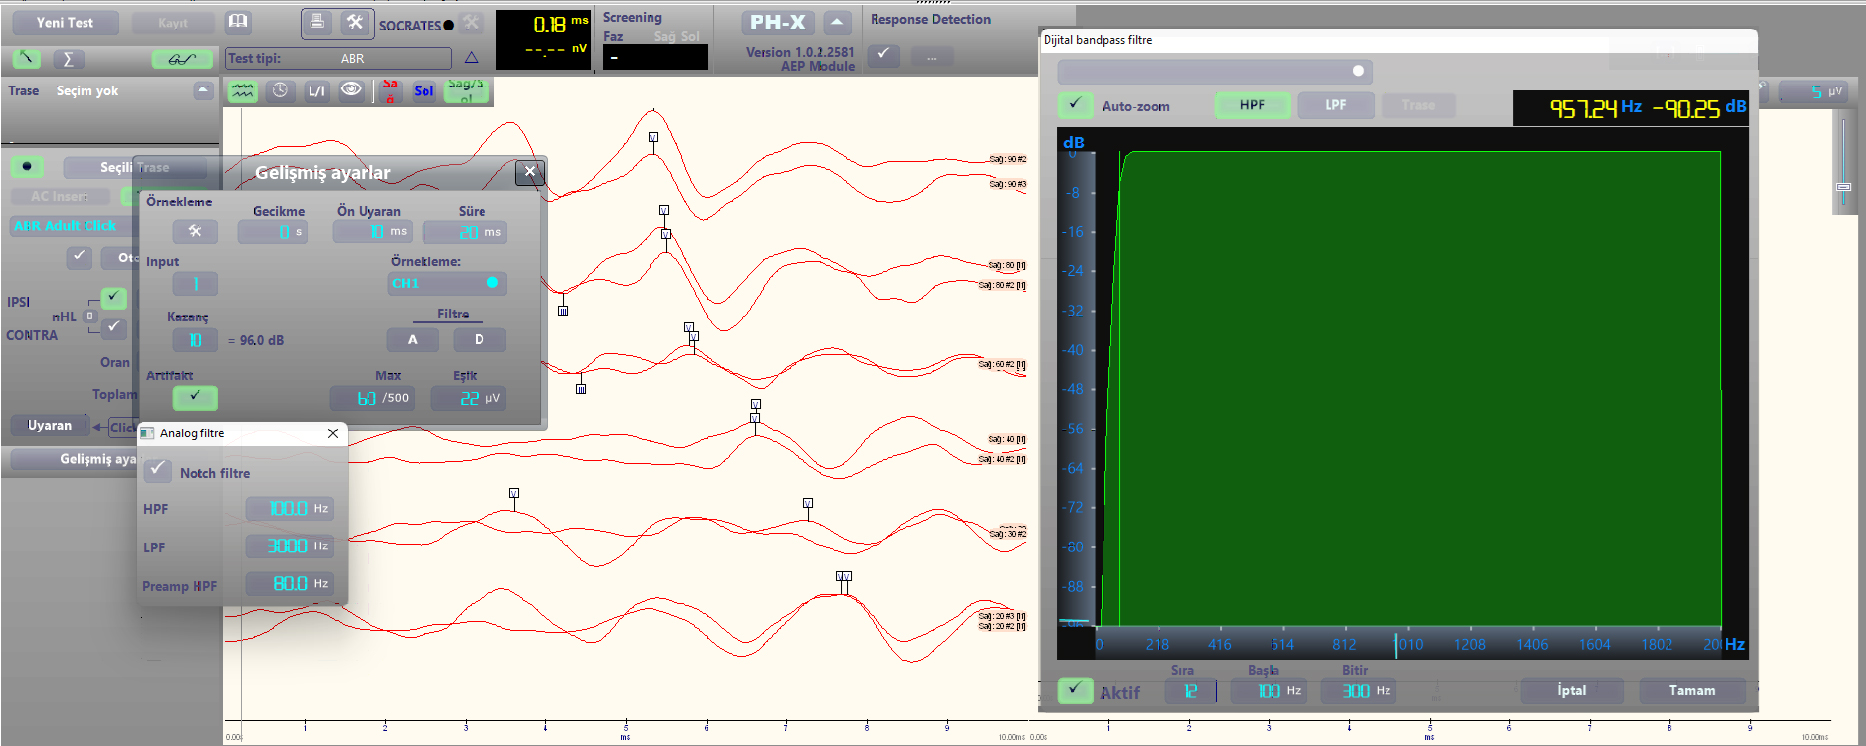Click the sigma summation icon

(68, 59)
